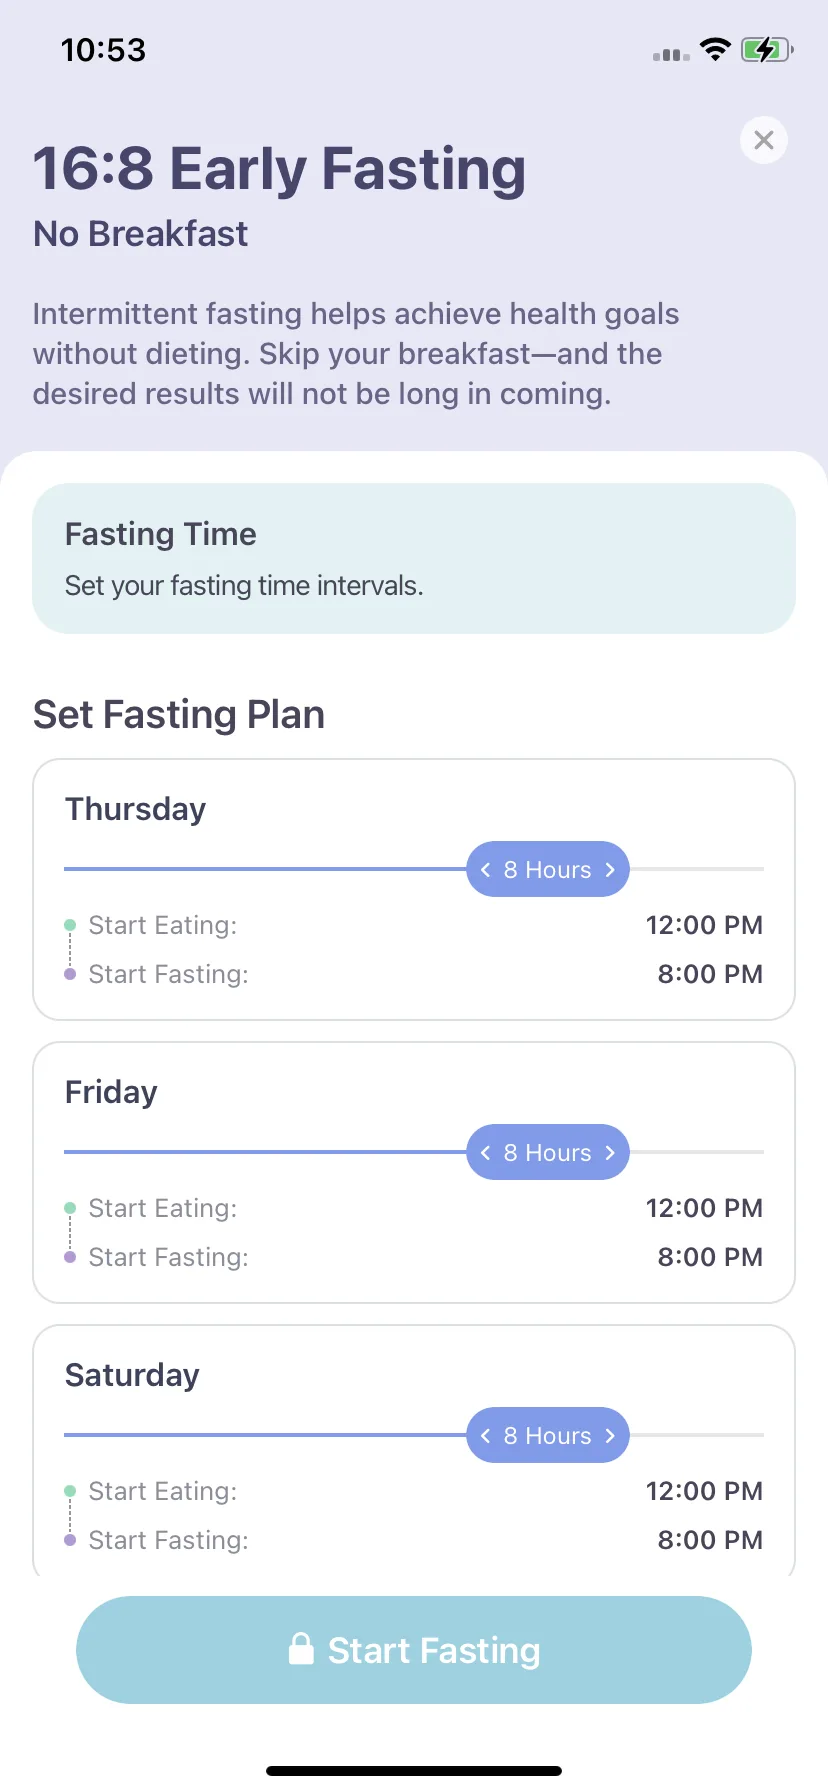This screenshot has height=1792, width=828.
Task: Tap Friday's 8:00 PM start fasting time
Action: [710, 1257]
